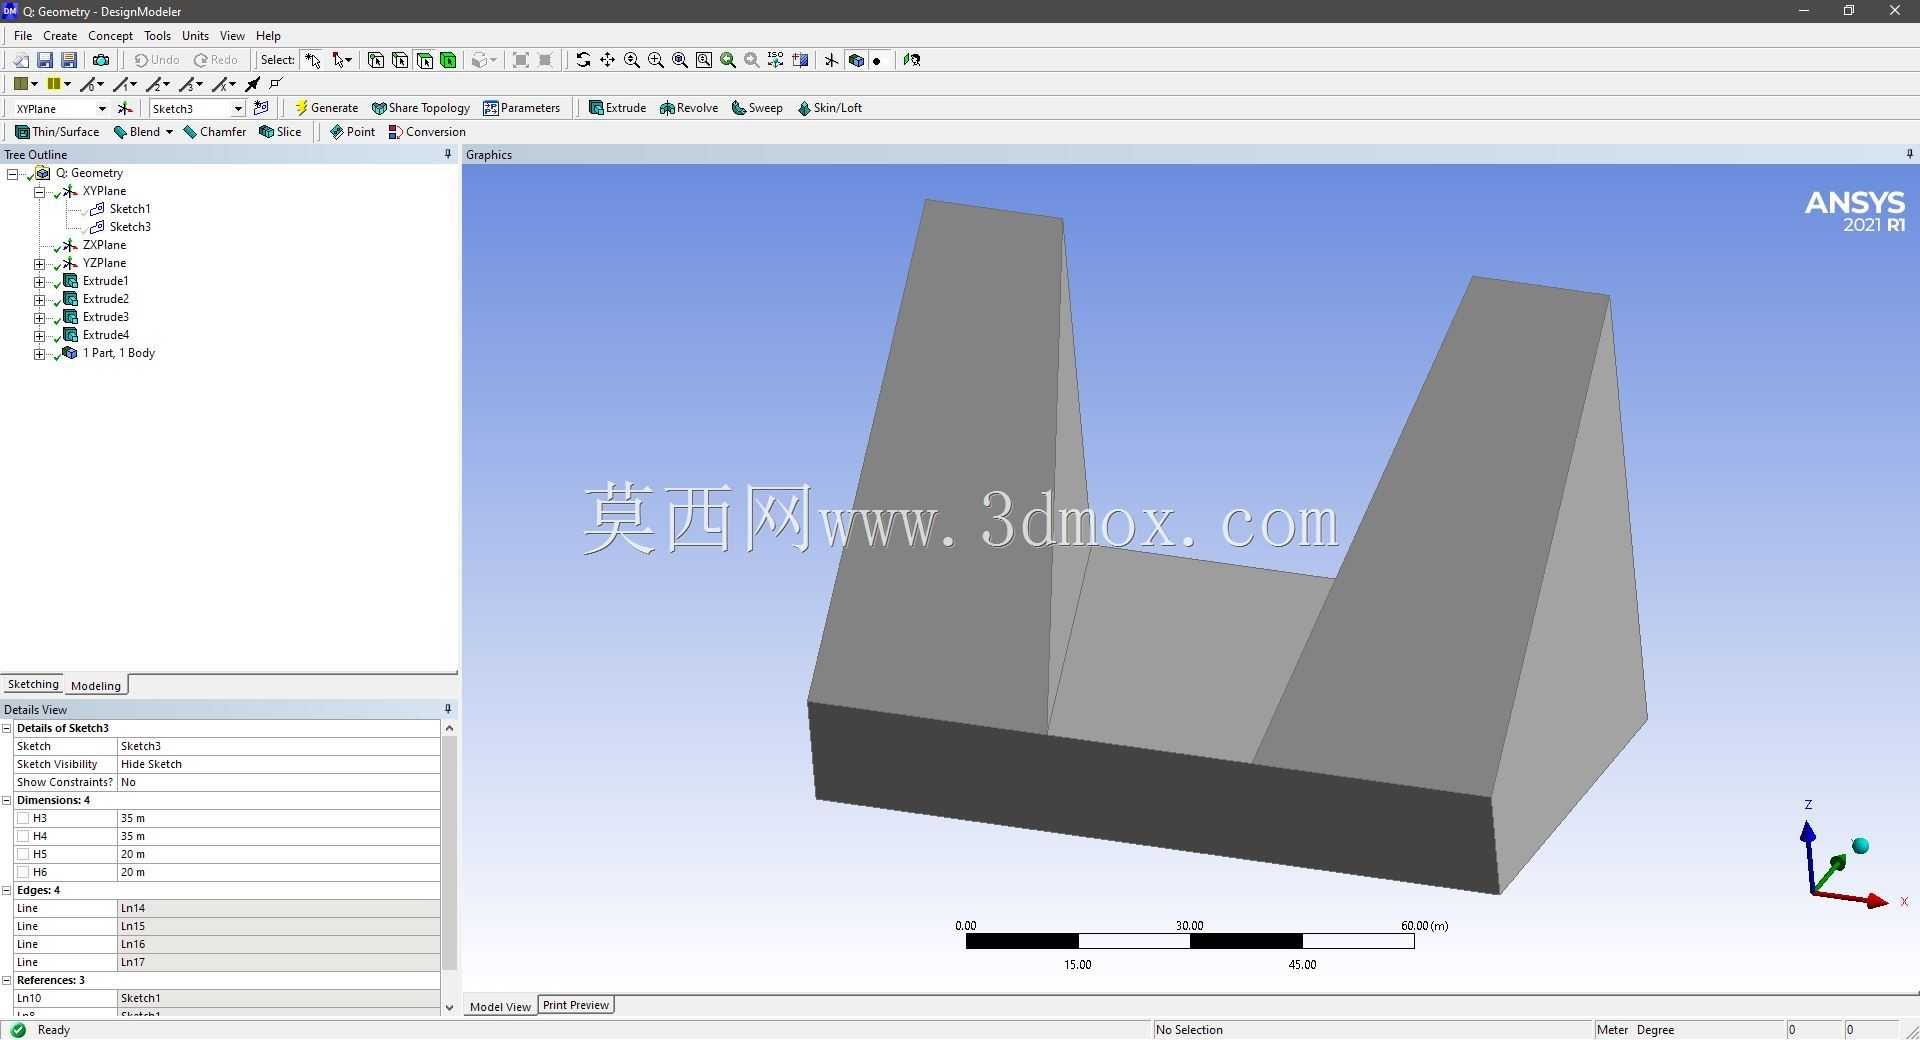The width and height of the screenshot is (1920, 1040).
Task: Click the Ln14 edge value cell
Action: (x=279, y=908)
